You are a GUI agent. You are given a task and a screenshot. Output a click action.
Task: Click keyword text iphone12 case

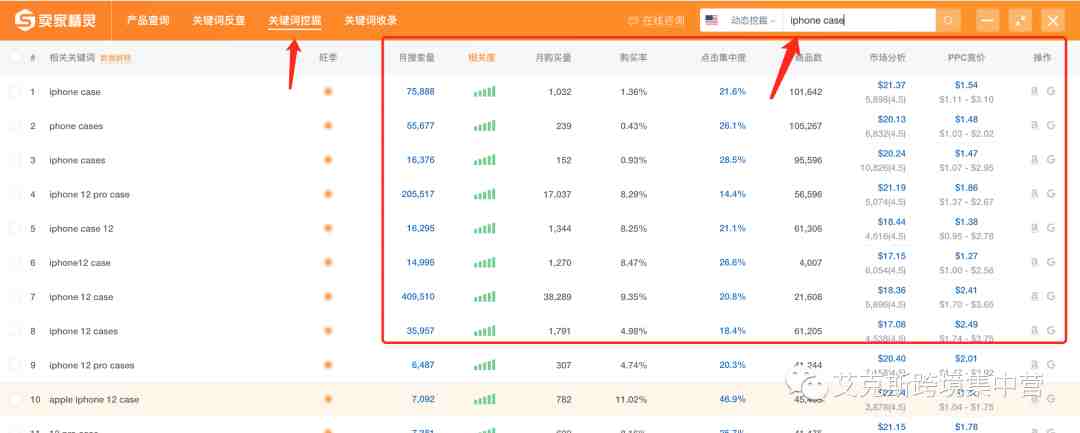coord(80,262)
